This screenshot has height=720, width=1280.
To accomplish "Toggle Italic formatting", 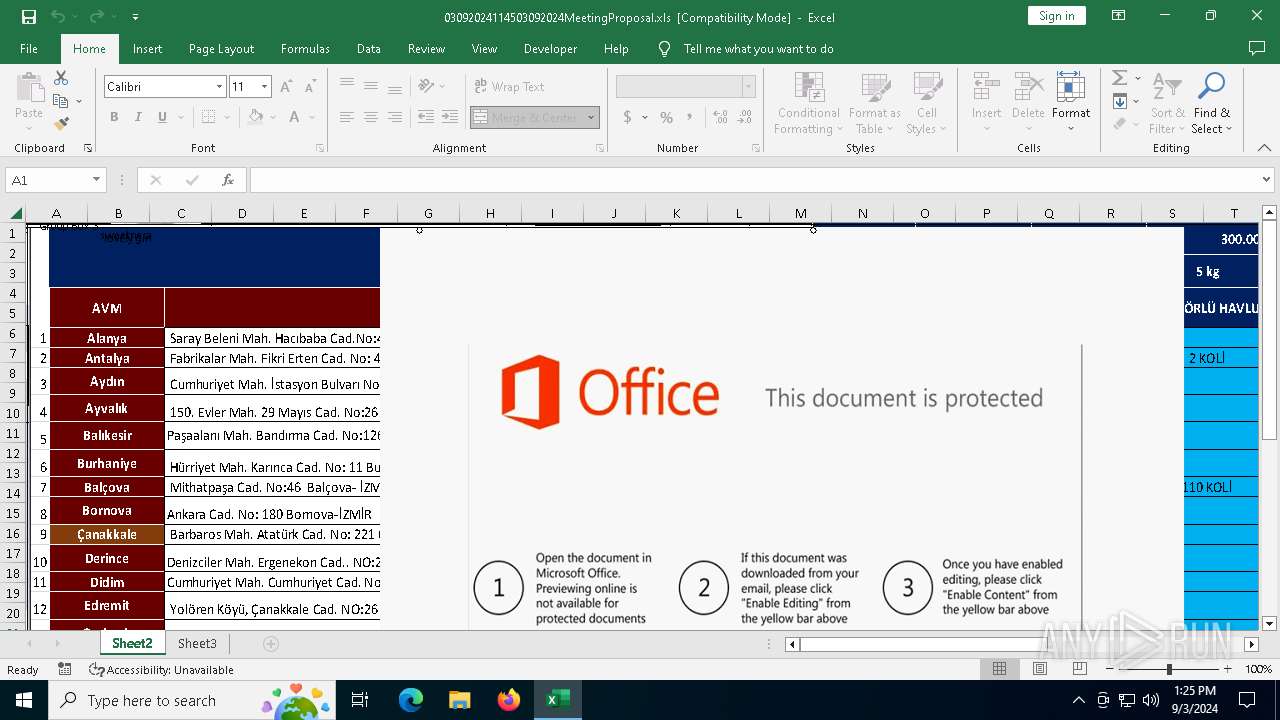I will tap(138, 117).
